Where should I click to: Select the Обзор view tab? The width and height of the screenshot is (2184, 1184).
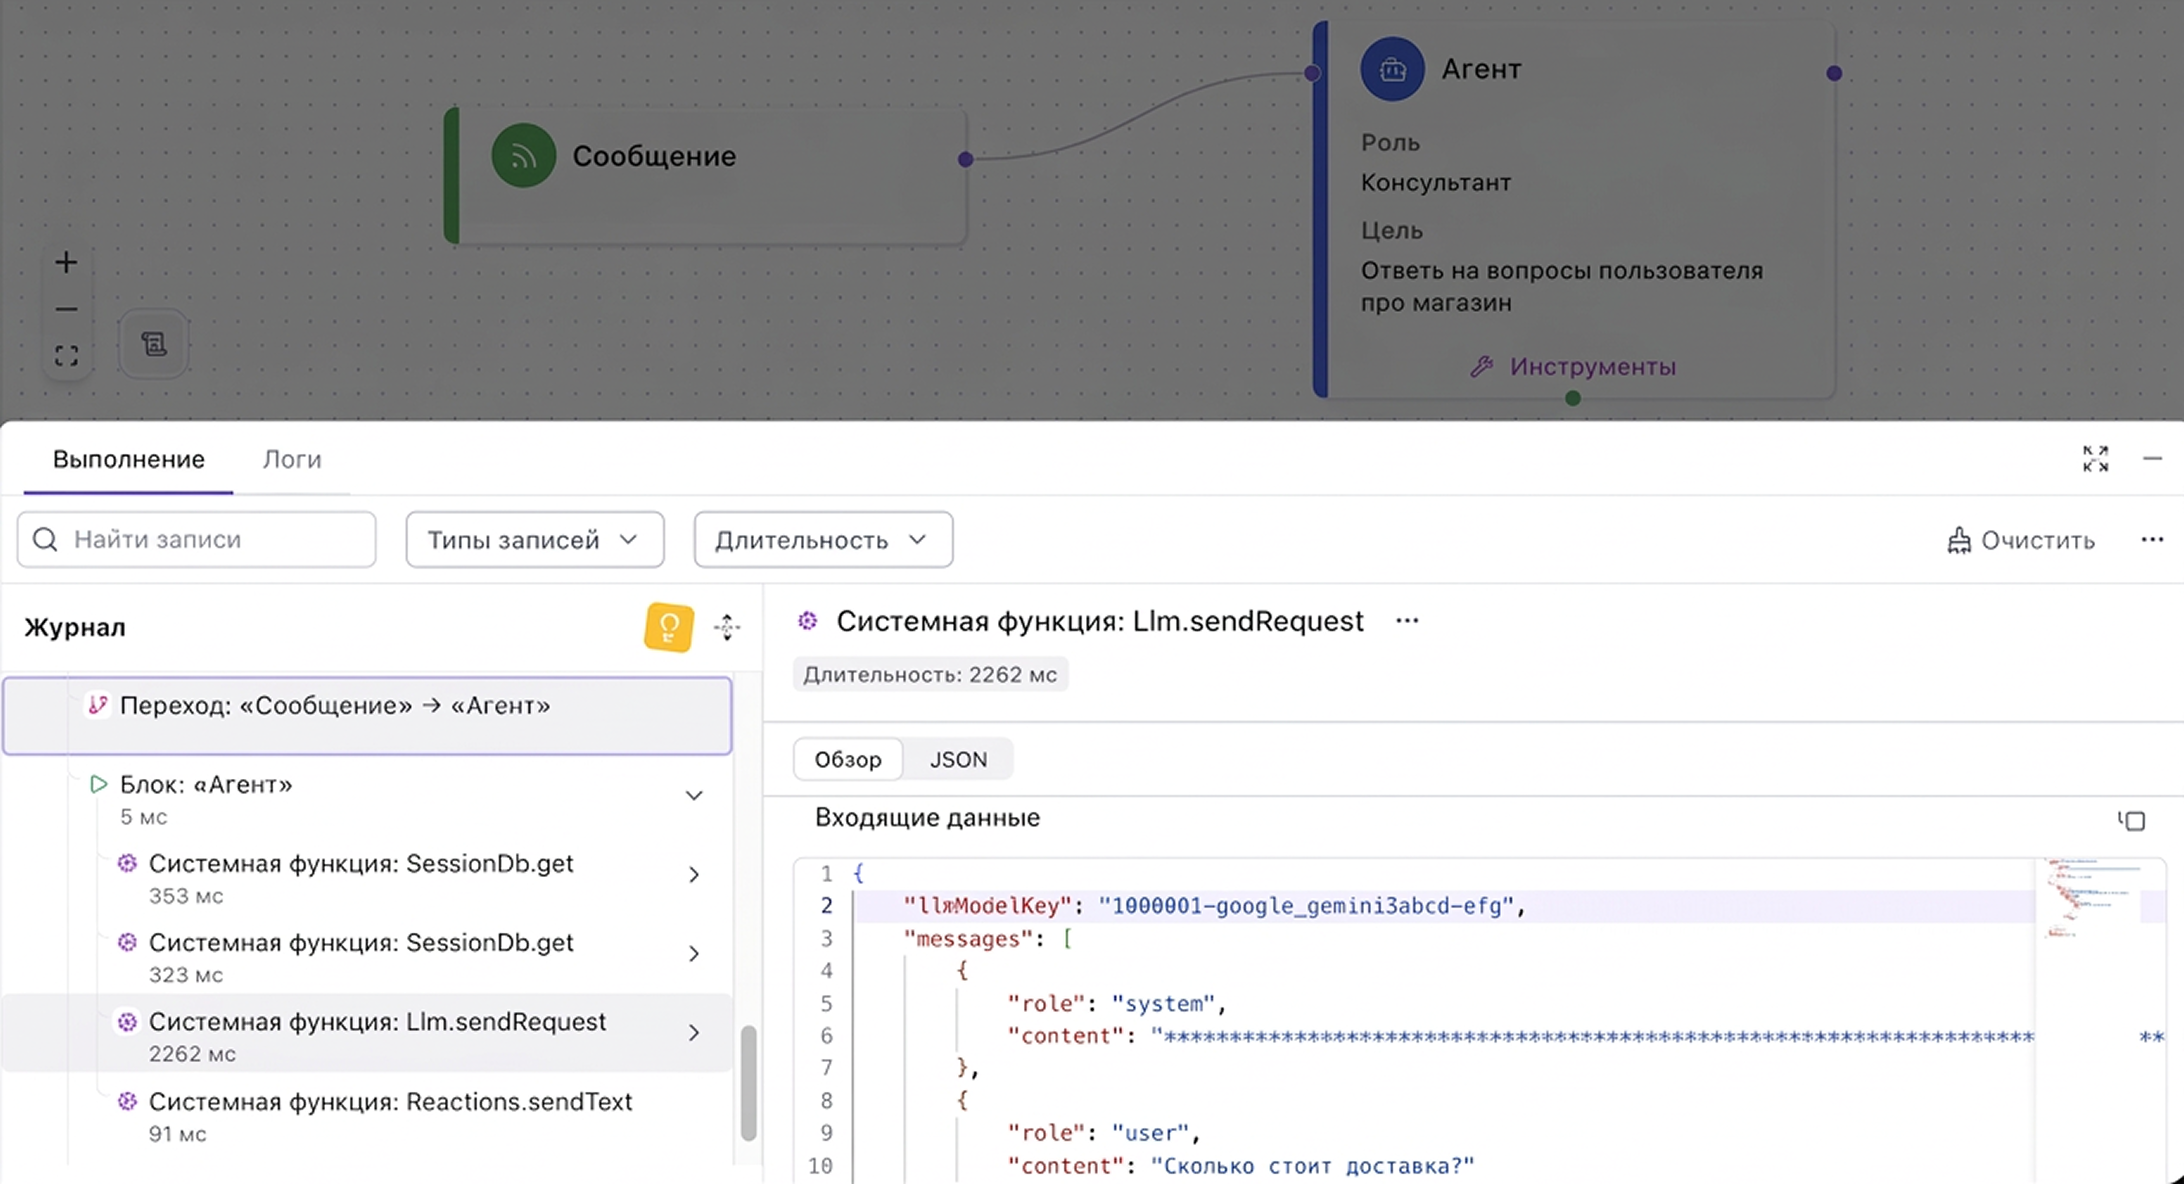[848, 759]
